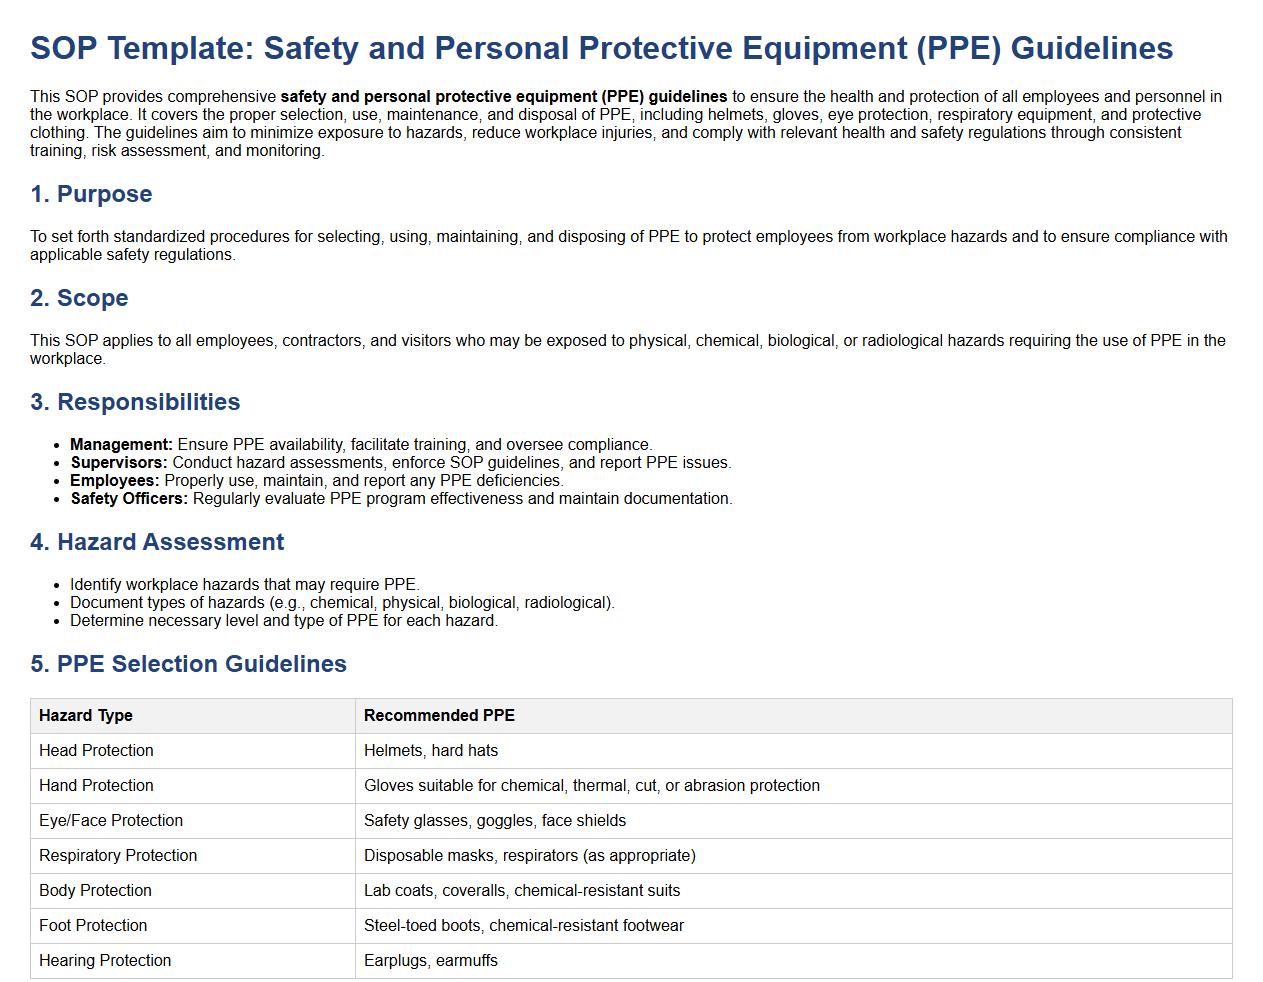Click the "1. Purpose" section heading
Screen dimensions: 1263x982
pyautogui.click(x=91, y=194)
